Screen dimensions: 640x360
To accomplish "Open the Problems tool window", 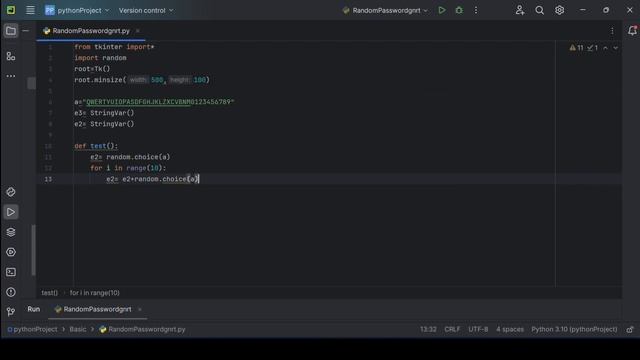I will (x=11, y=292).
